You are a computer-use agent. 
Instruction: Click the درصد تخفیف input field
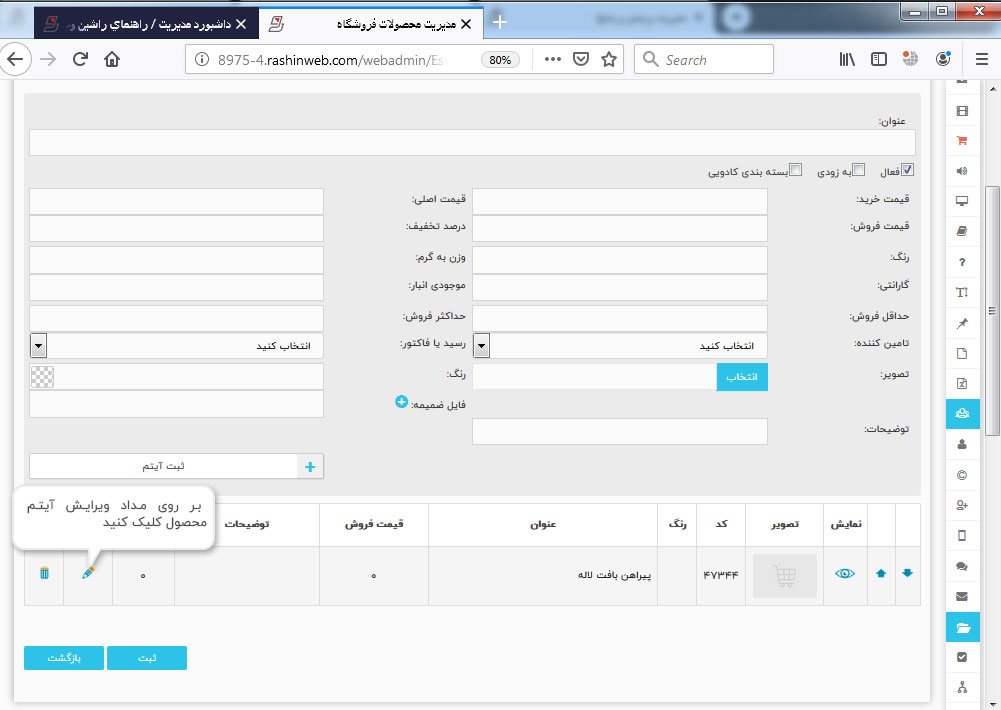click(177, 229)
